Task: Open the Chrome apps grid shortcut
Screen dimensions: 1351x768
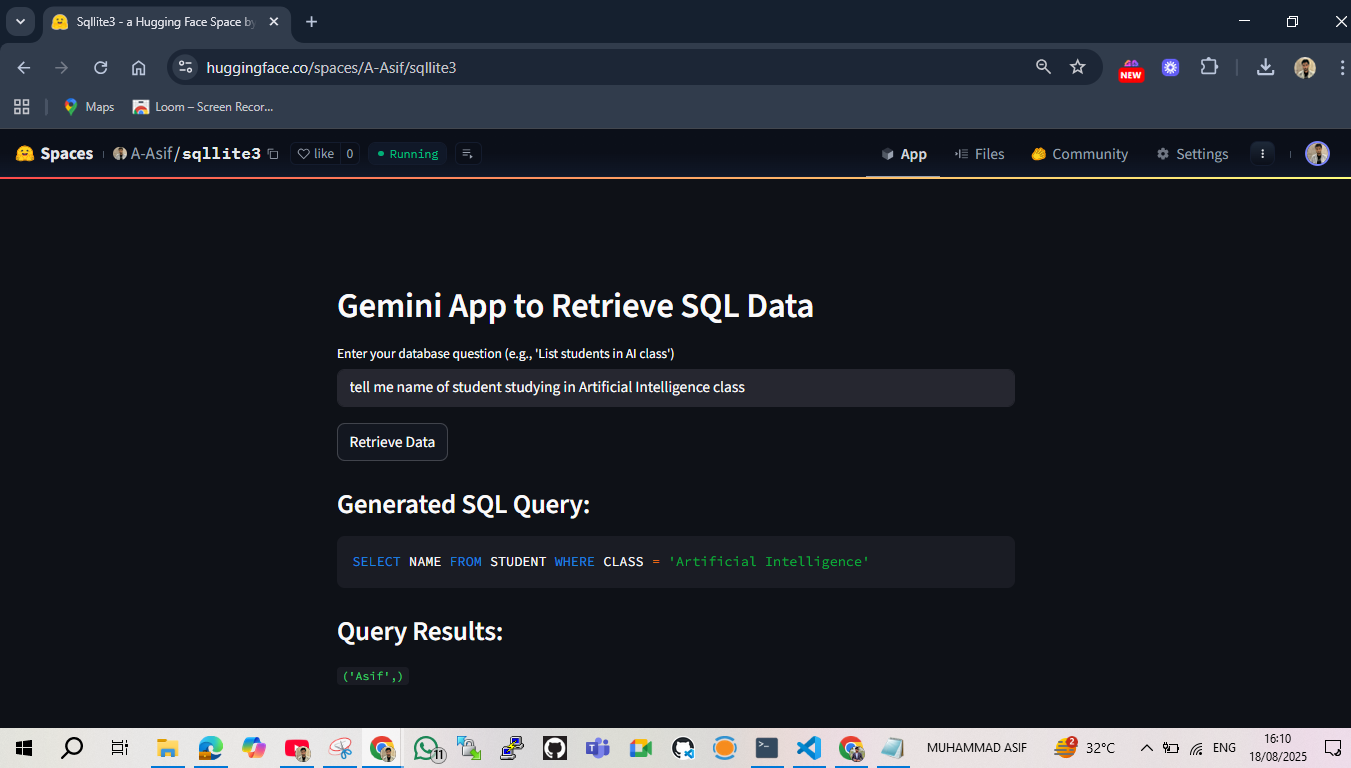Action: 22,107
